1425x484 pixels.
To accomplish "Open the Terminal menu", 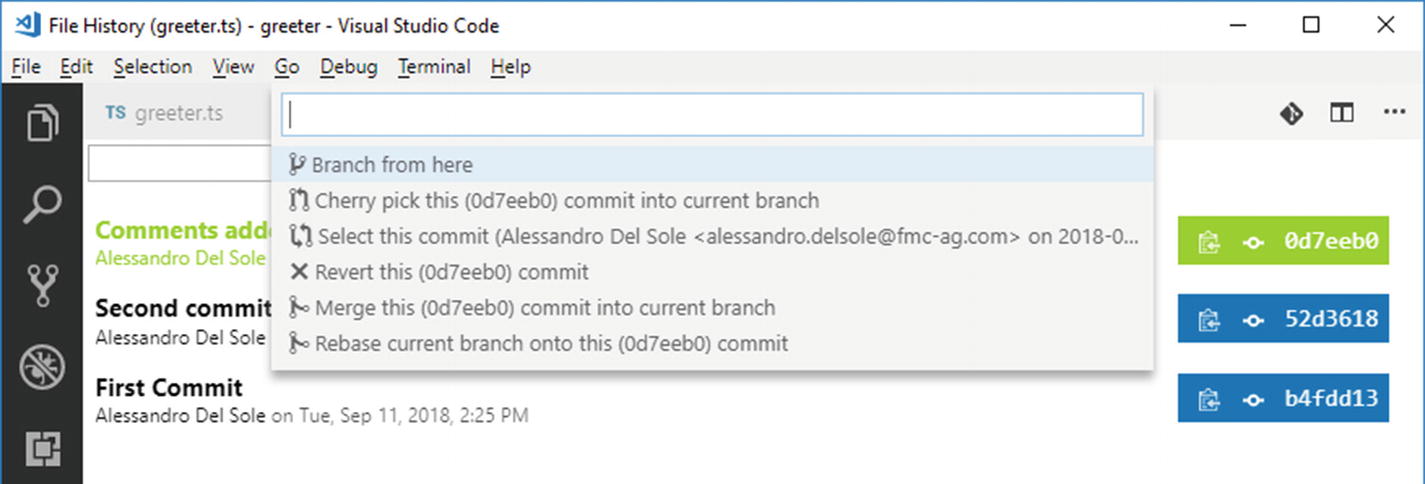I will coord(434,67).
